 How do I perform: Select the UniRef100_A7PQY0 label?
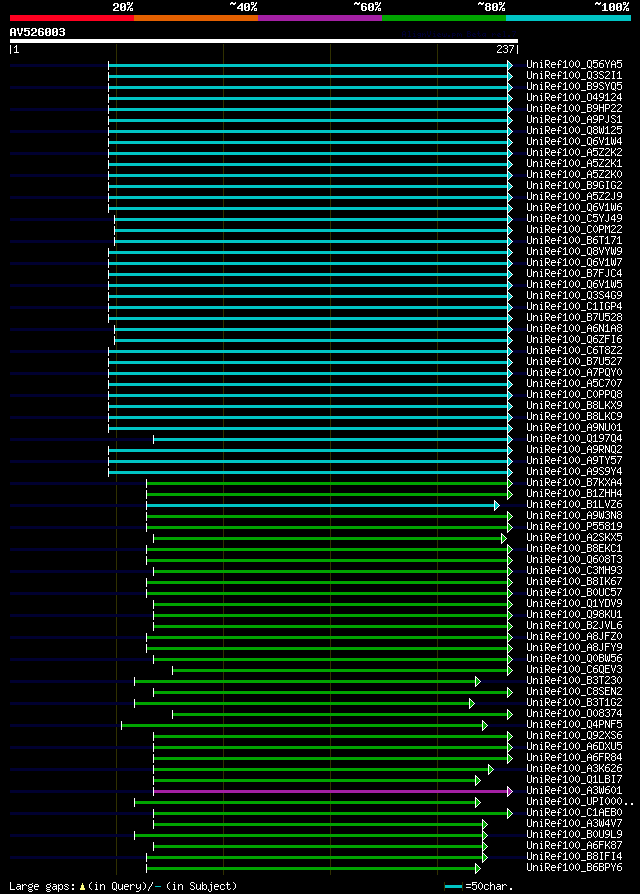pyautogui.click(x=574, y=373)
